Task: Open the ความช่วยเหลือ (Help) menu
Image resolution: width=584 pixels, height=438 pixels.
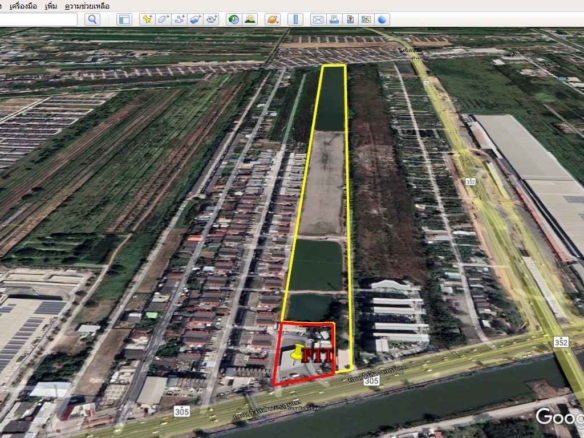Action: pyautogui.click(x=87, y=6)
